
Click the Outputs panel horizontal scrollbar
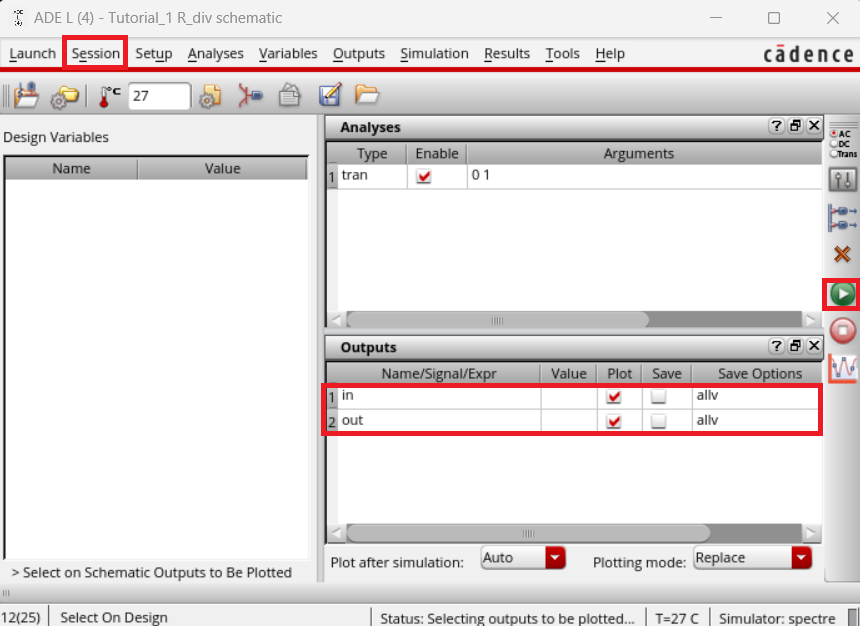point(528,533)
